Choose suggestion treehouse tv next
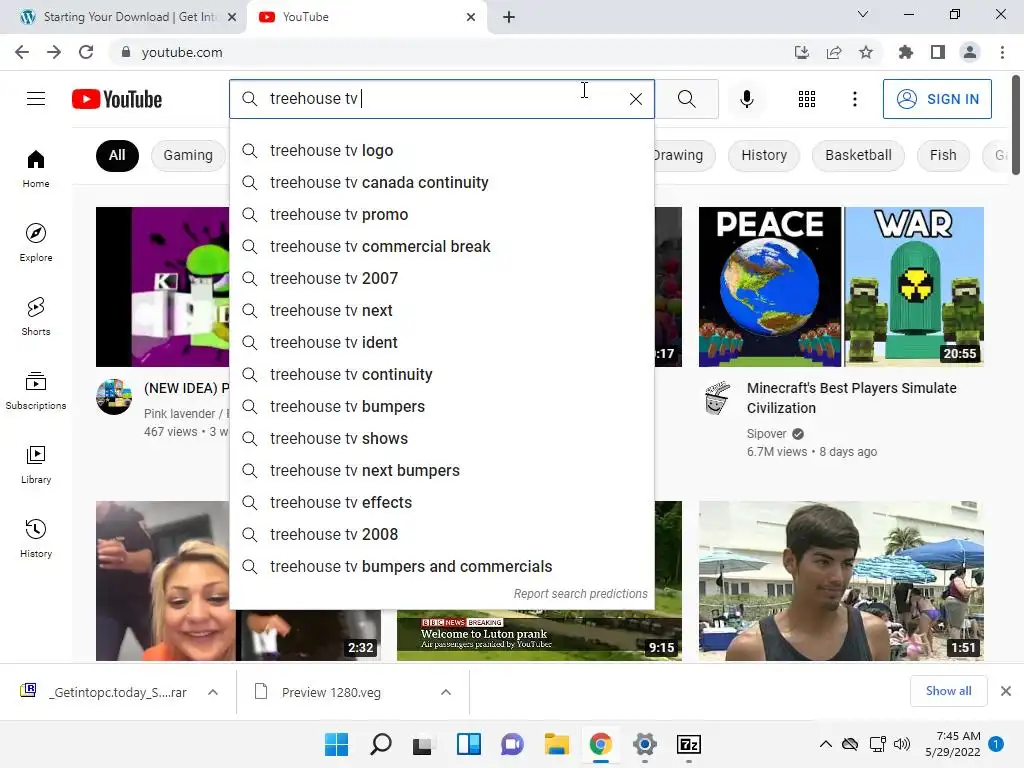This screenshot has width=1024, height=768. click(441, 310)
